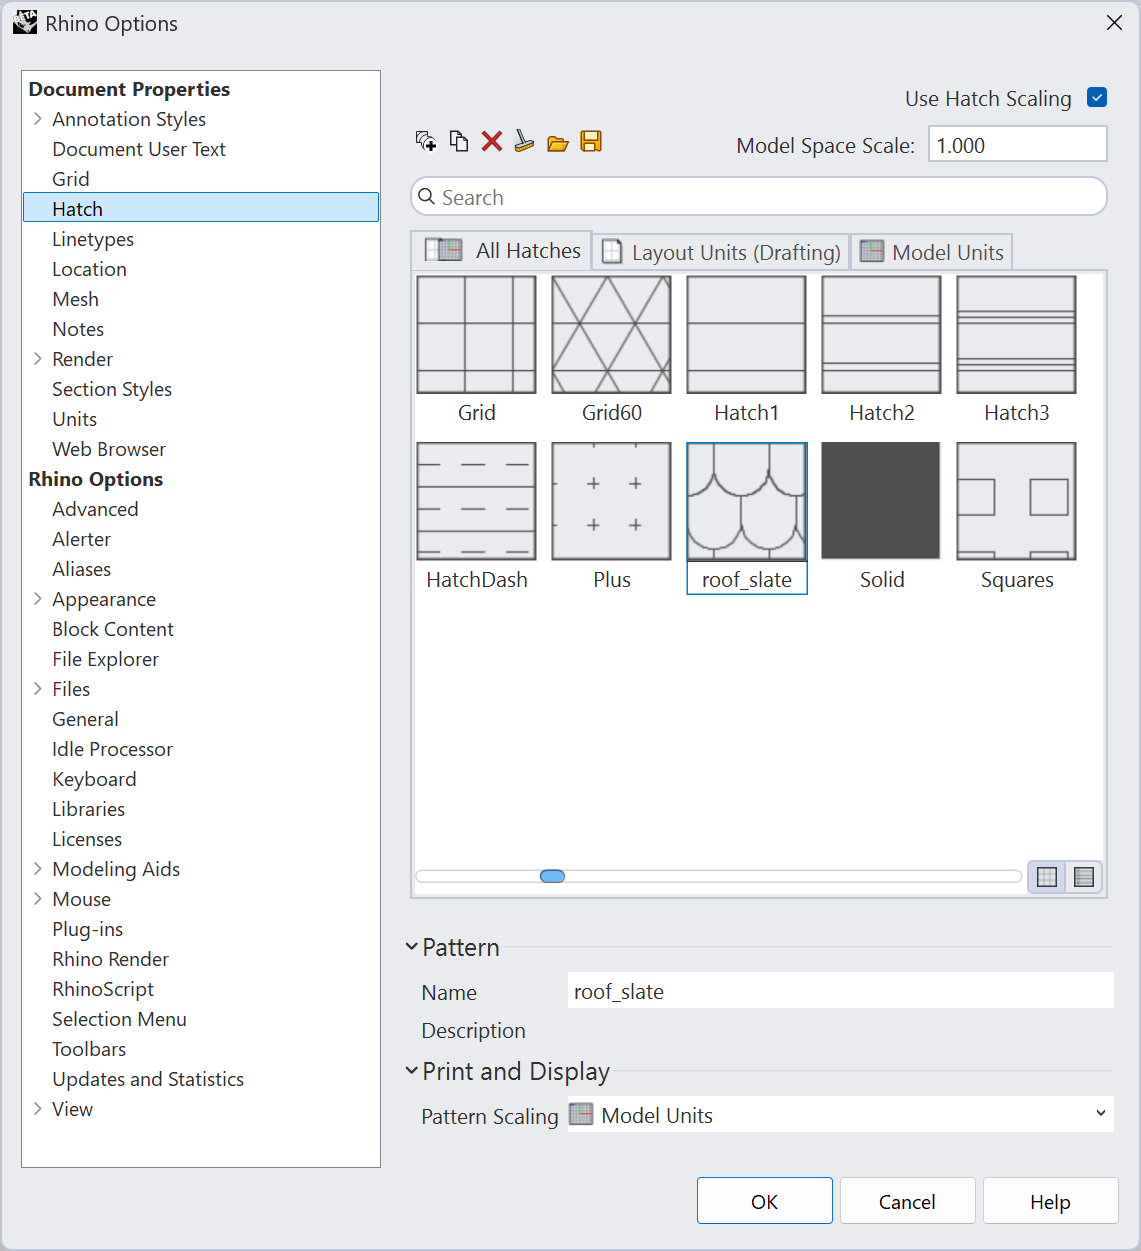Open the Aliases options page

point(81,569)
